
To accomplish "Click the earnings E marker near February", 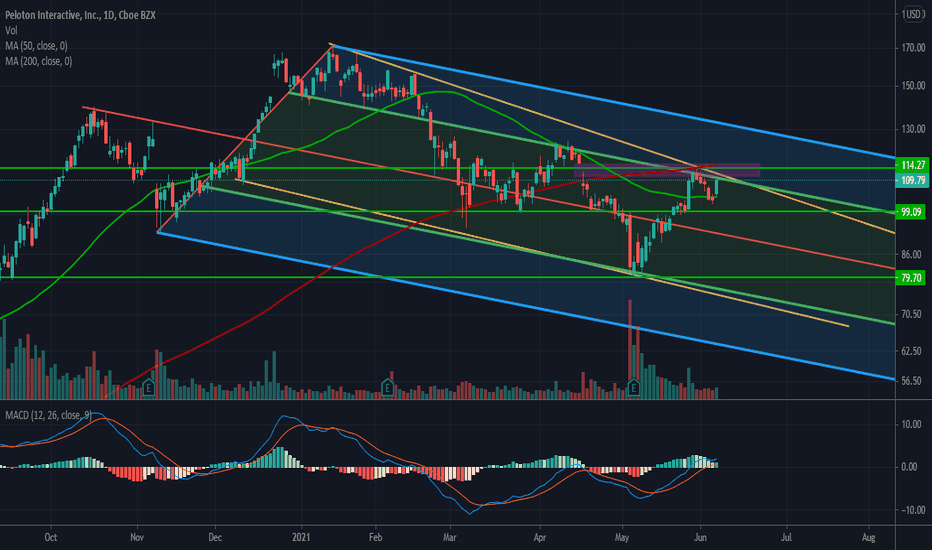I will pos(388,388).
